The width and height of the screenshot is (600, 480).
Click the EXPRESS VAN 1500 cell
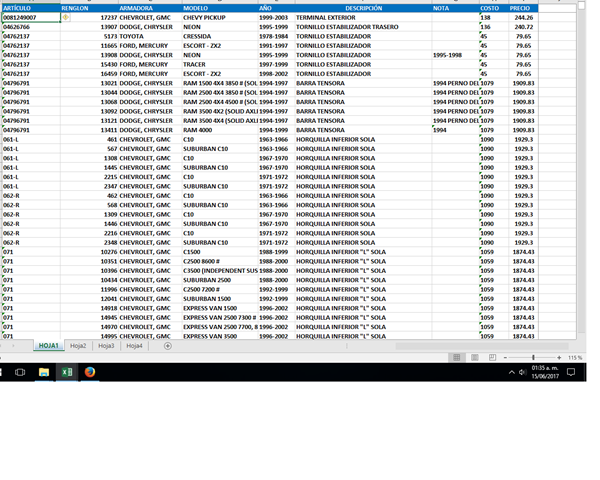[220, 308]
